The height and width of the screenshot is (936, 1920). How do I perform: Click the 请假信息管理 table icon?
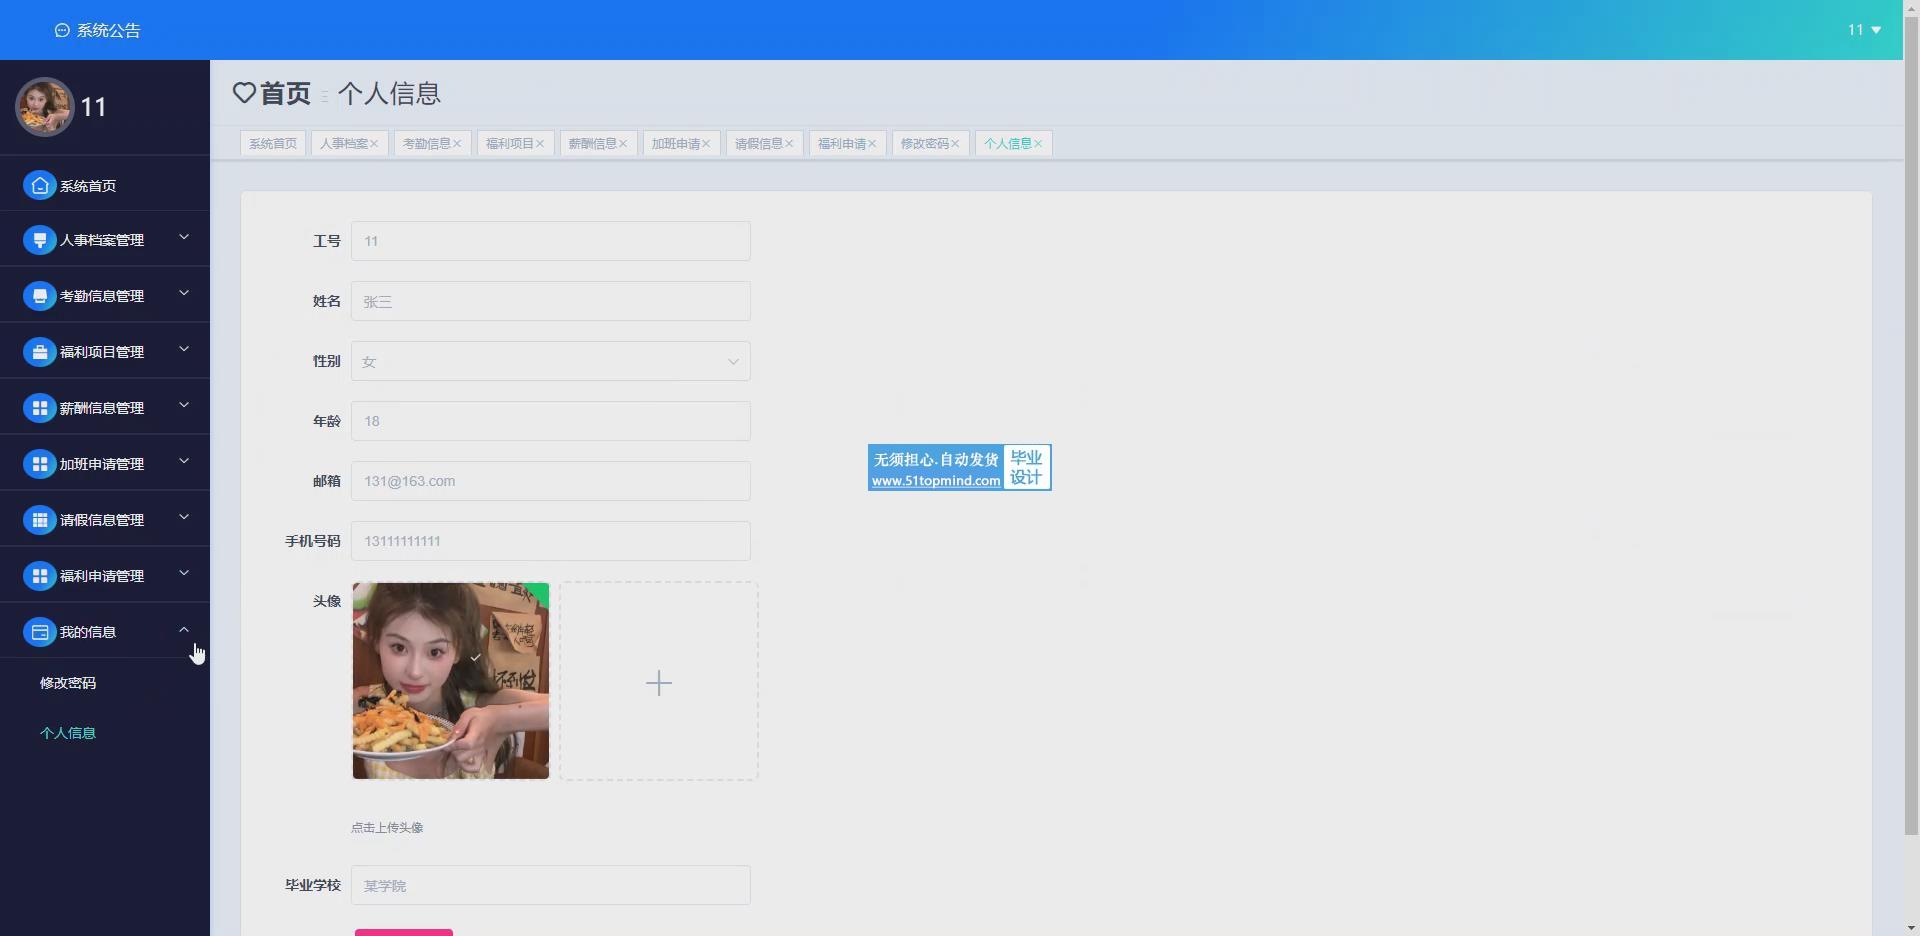[40, 520]
